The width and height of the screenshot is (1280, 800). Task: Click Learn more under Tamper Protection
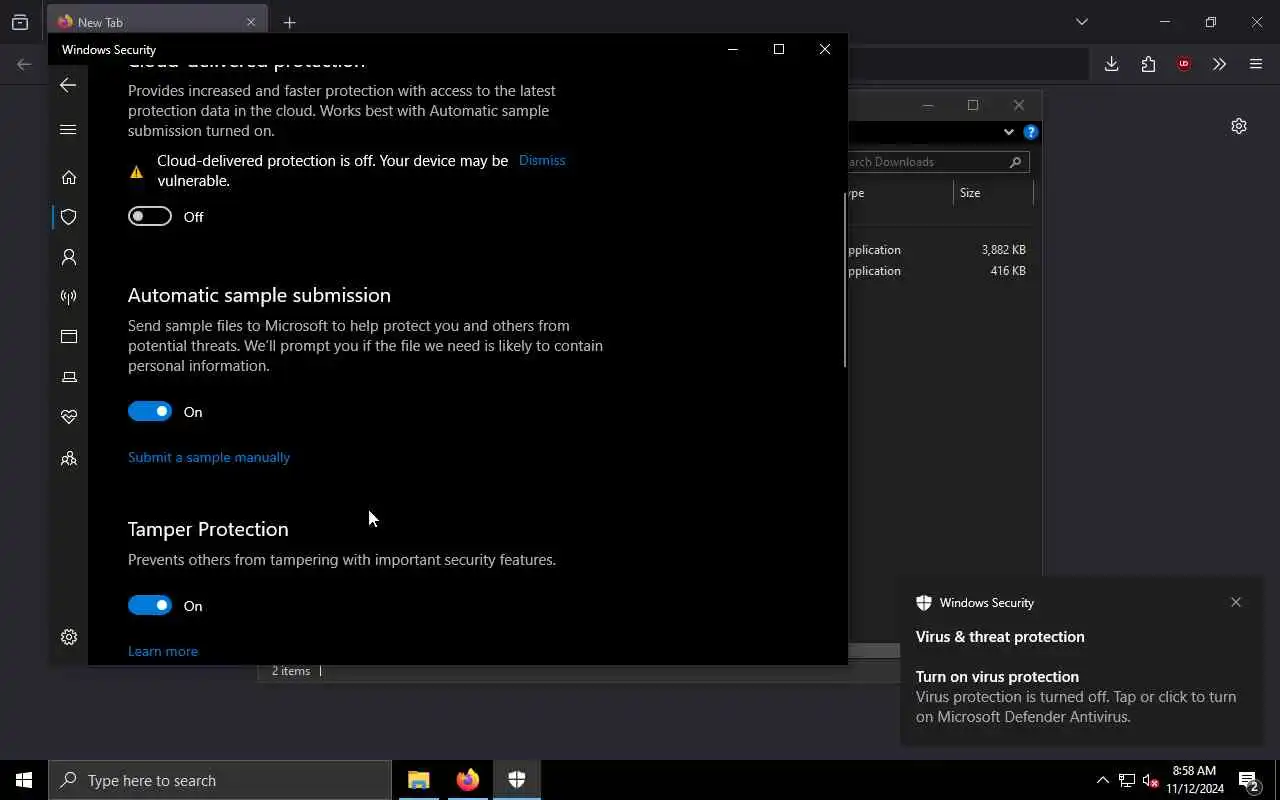163,651
